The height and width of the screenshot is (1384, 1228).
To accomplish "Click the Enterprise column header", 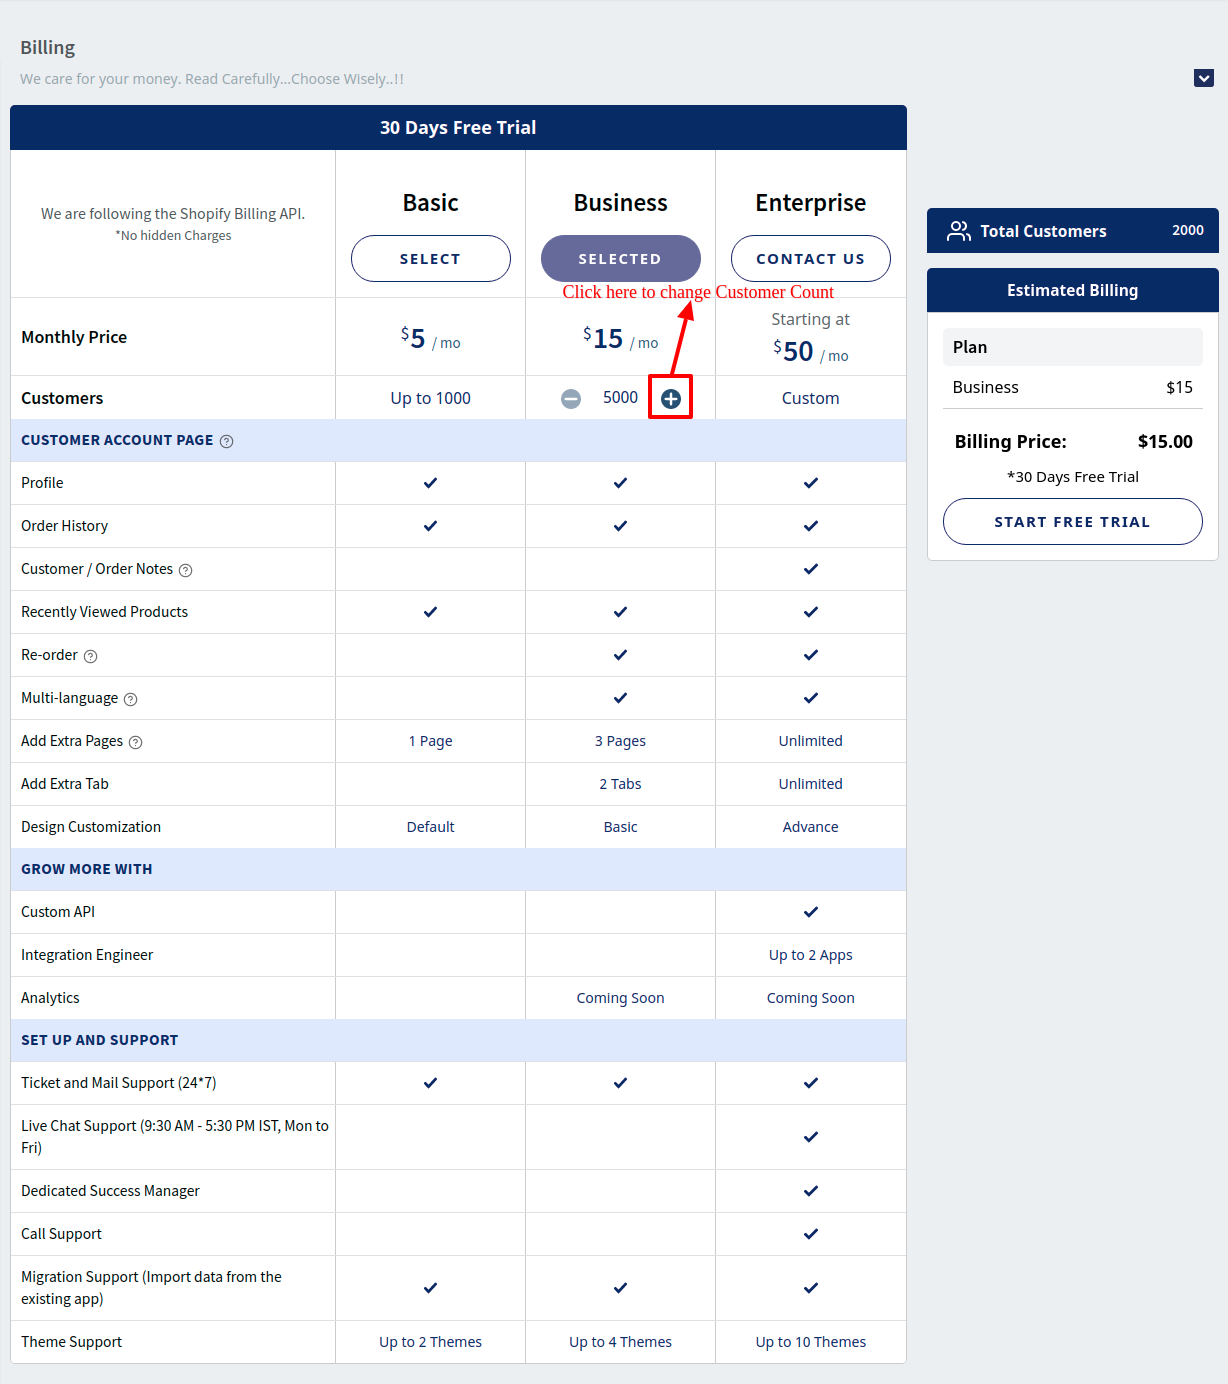I will coord(810,202).
